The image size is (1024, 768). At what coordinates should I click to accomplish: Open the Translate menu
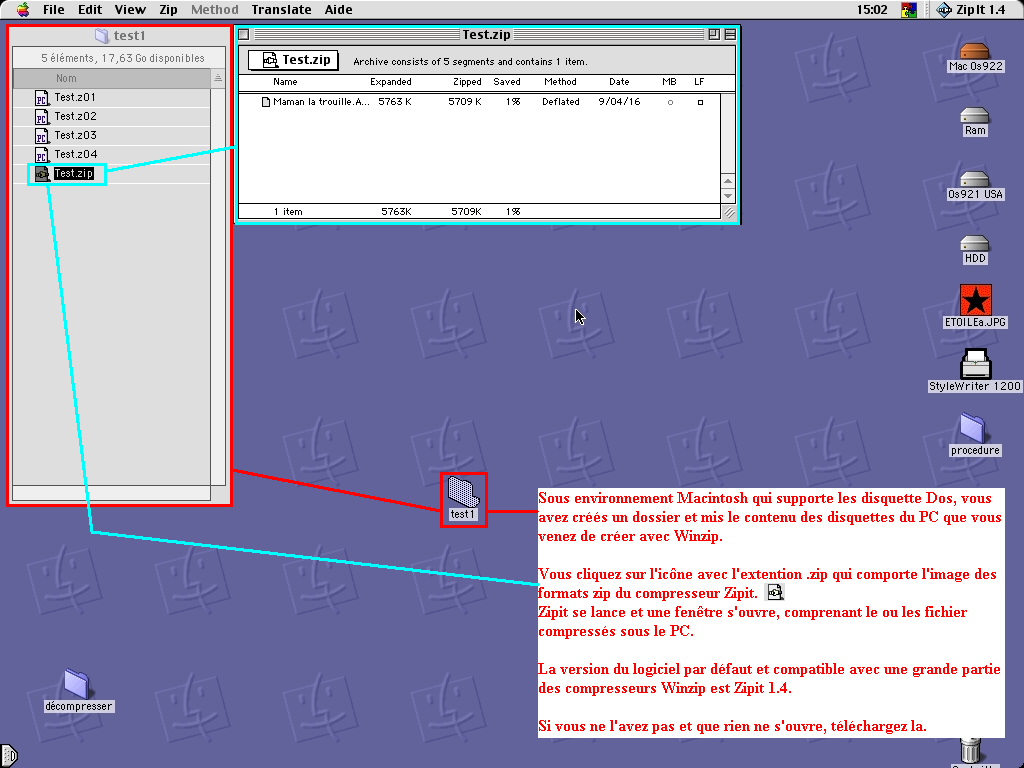(x=281, y=10)
